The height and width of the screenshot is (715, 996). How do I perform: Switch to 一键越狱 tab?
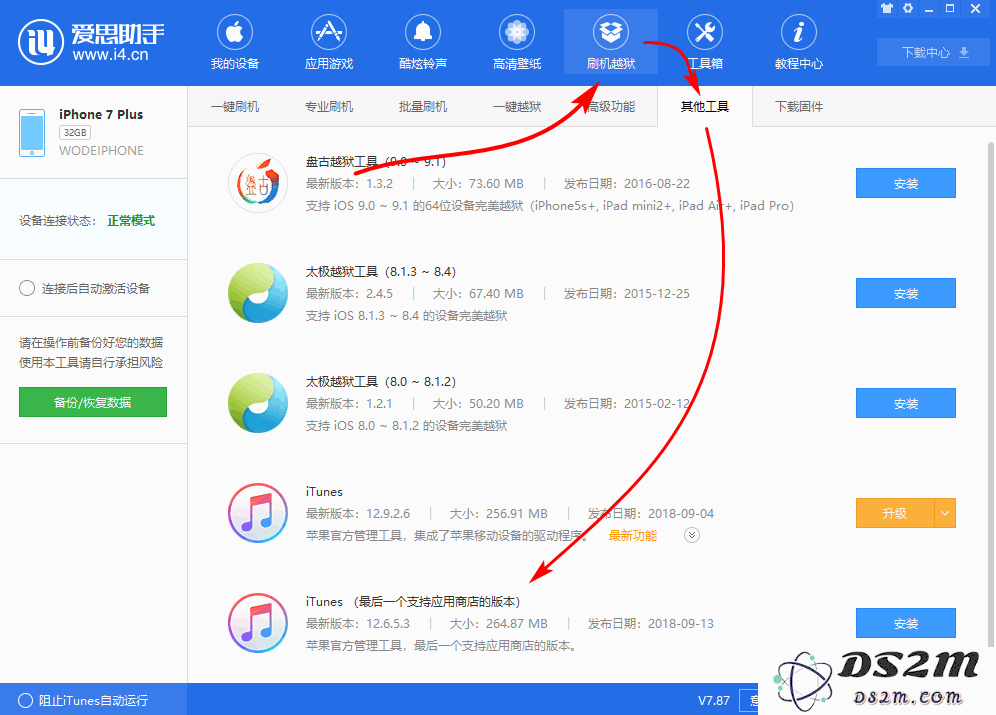pyautogui.click(x=516, y=106)
